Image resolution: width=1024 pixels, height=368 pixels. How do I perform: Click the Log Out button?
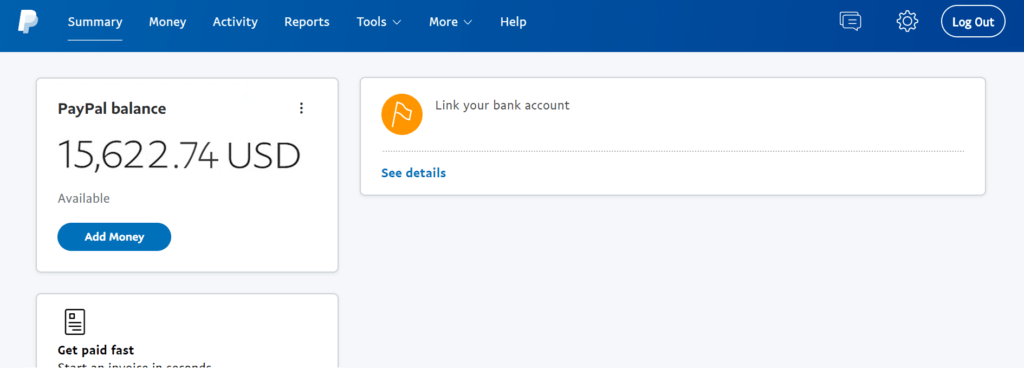[x=972, y=22]
